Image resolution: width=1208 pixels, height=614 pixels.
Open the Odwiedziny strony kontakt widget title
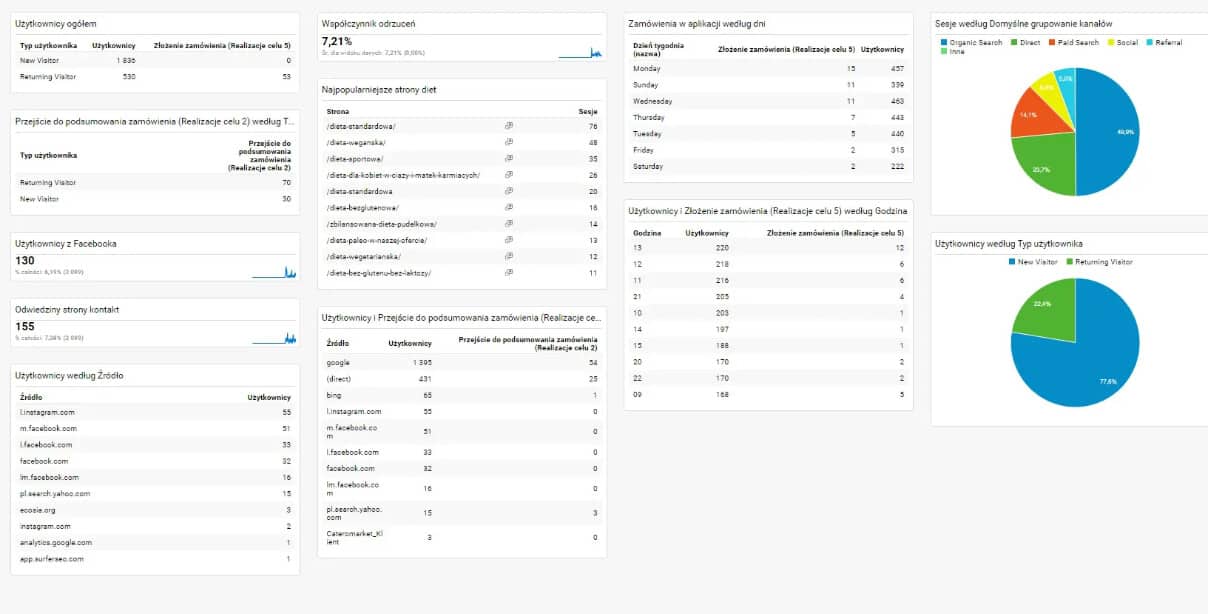coord(66,310)
